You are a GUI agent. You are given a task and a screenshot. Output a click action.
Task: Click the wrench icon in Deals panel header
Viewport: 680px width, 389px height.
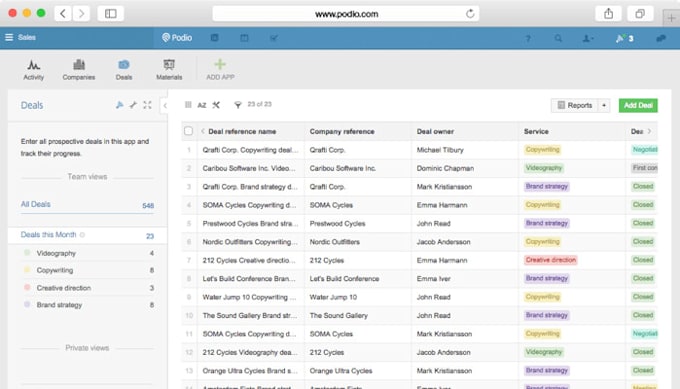click(133, 105)
